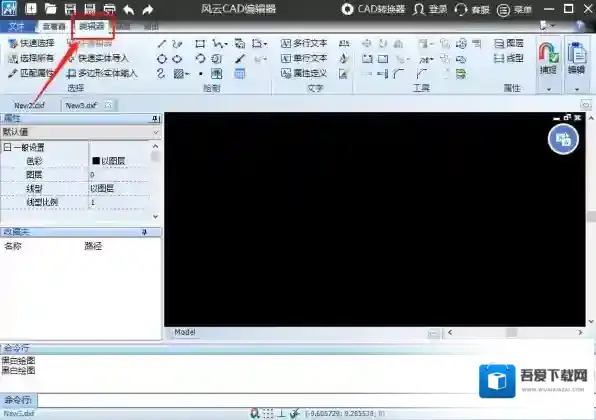
Task: Open the 菜单 menu in title bar
Action: pos(514,10)
